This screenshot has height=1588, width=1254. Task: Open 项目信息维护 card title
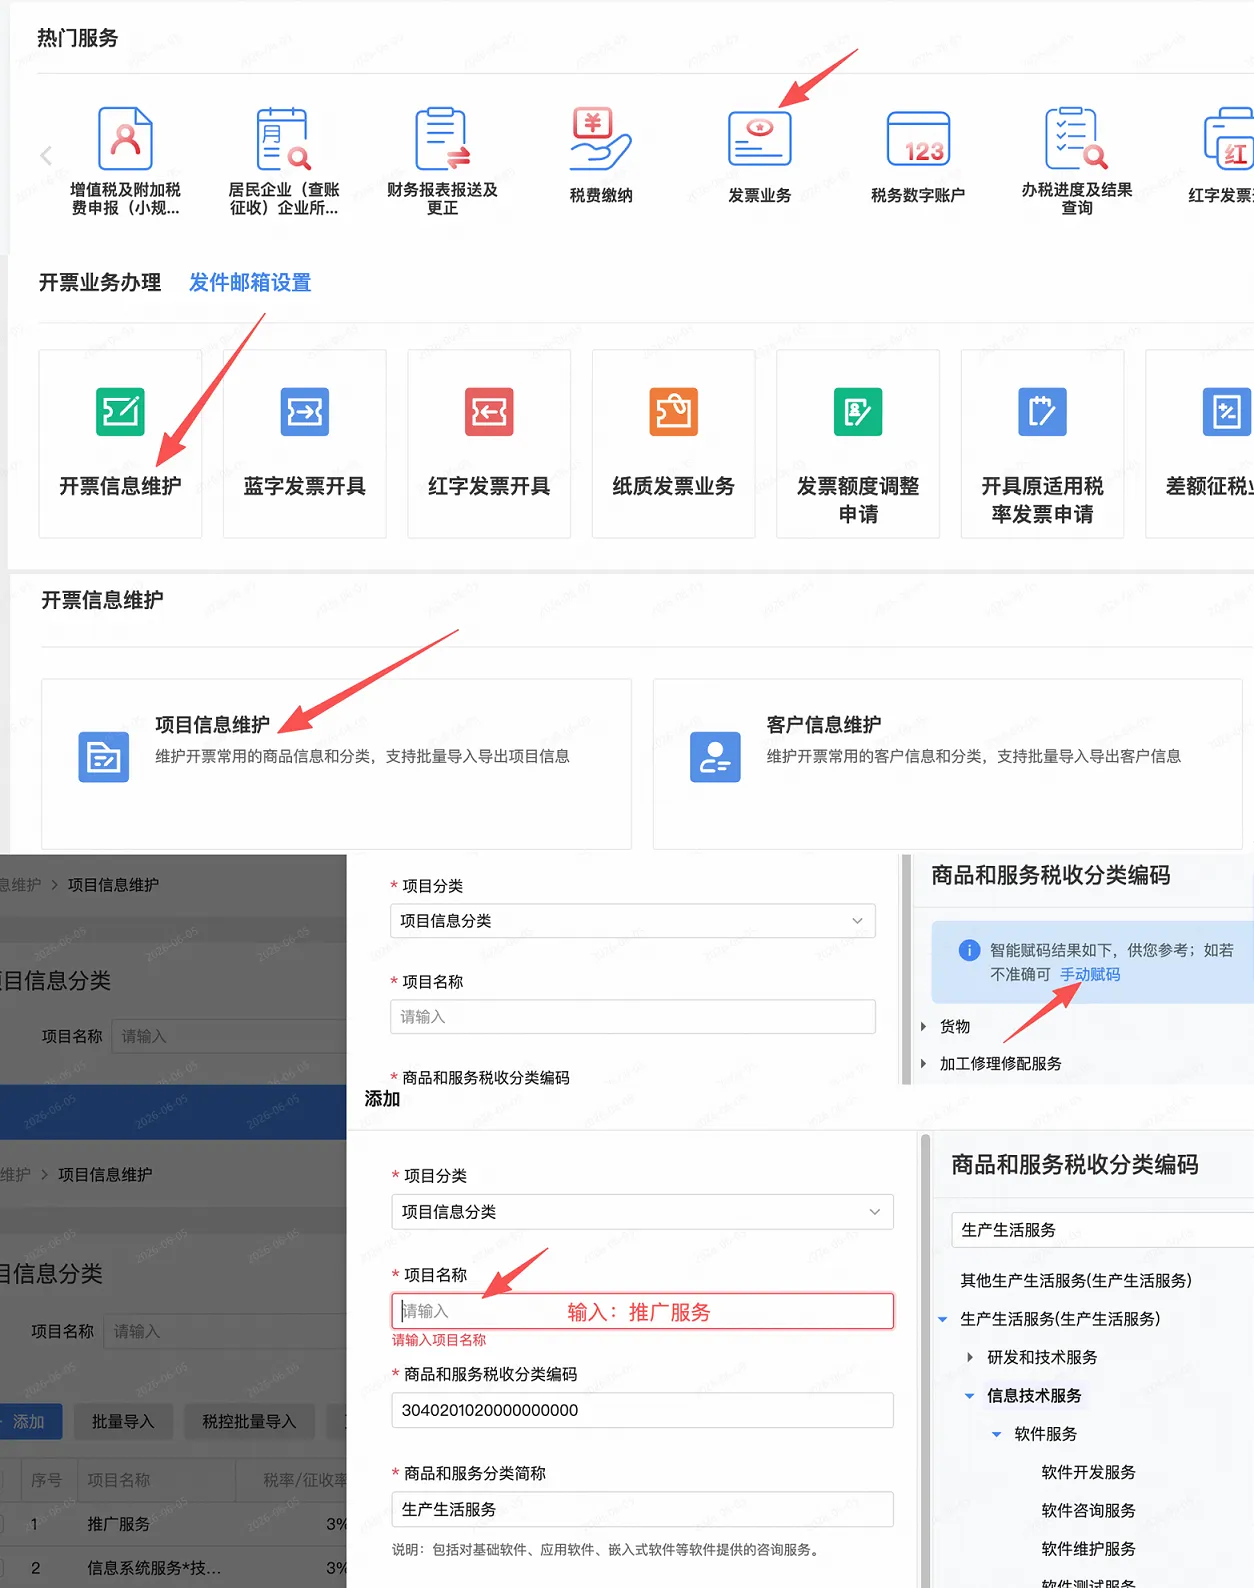(x=213, y=724)
